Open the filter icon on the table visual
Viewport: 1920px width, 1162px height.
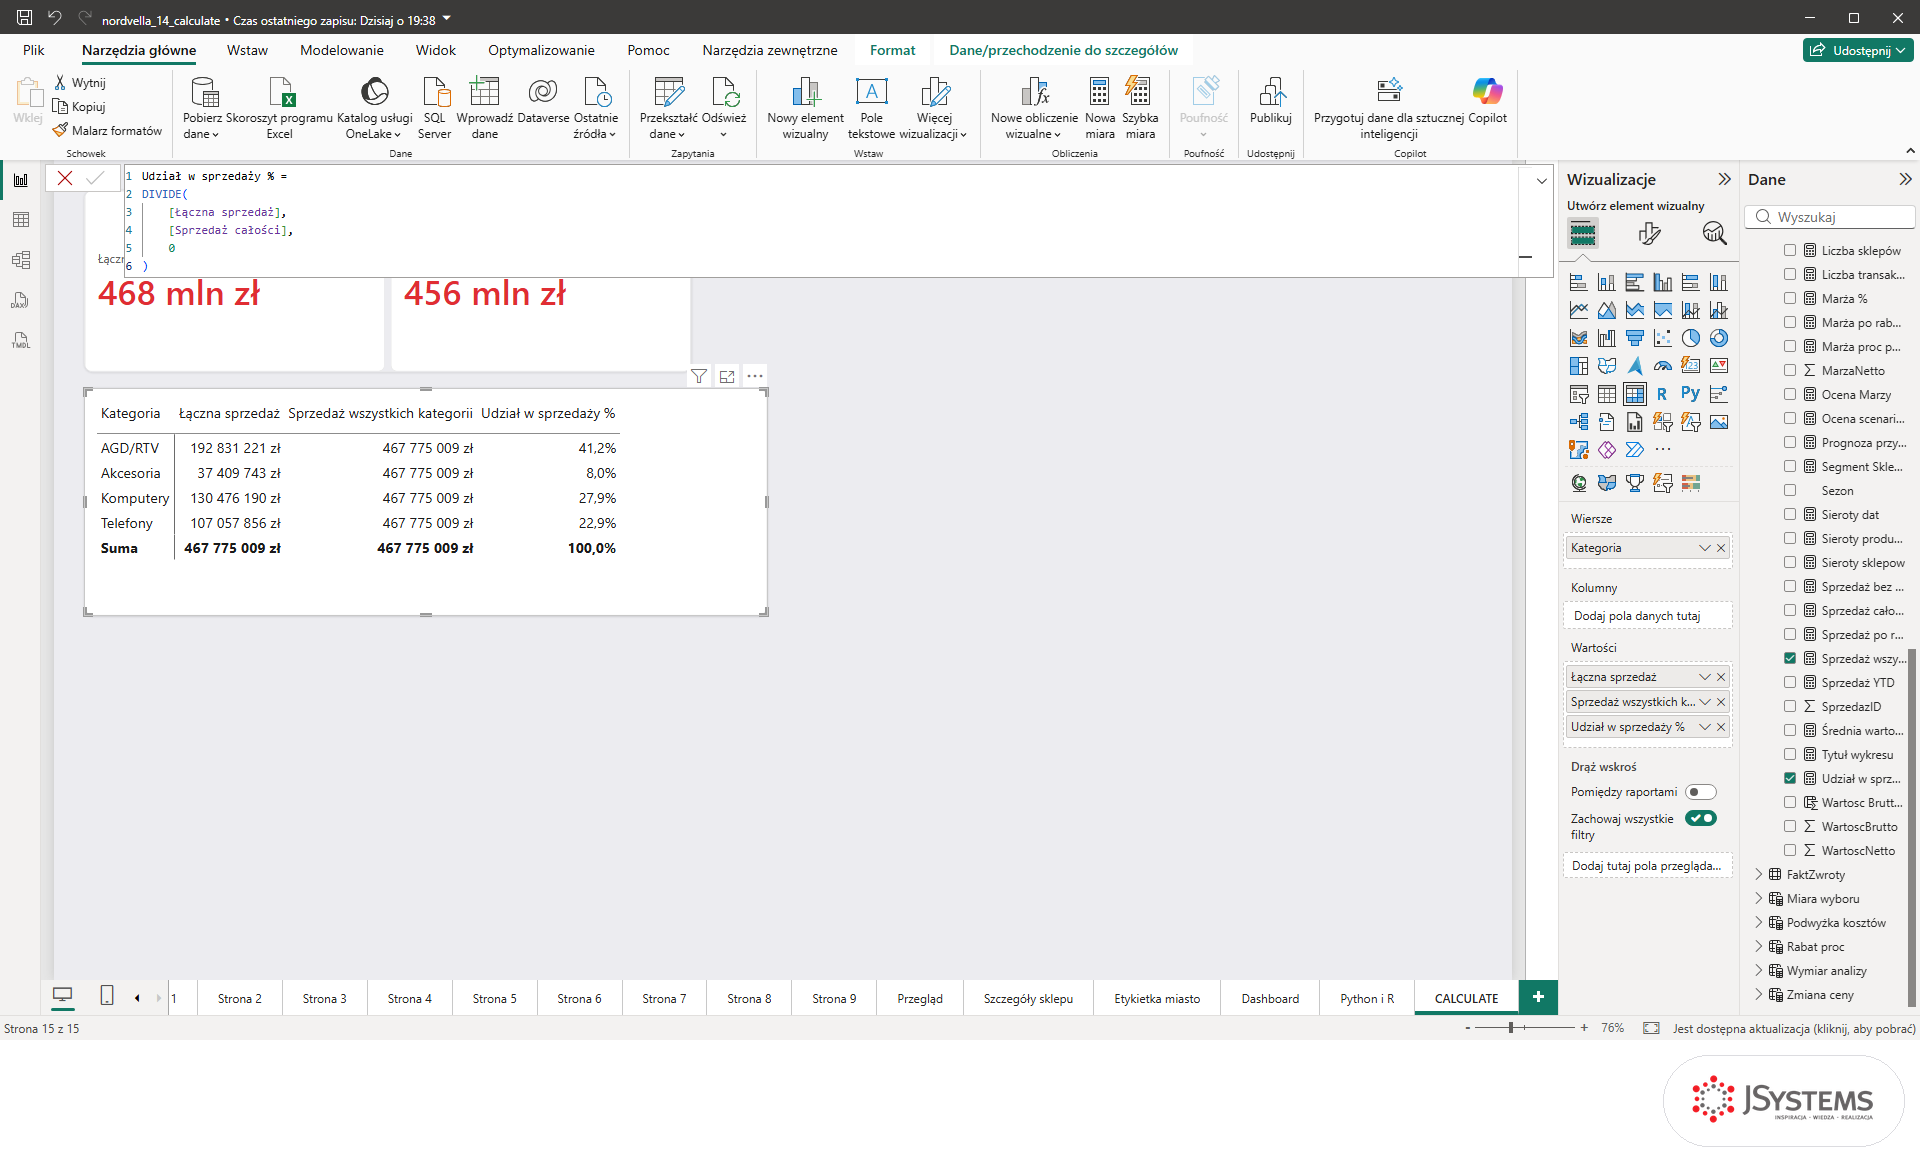coord(699,376)
